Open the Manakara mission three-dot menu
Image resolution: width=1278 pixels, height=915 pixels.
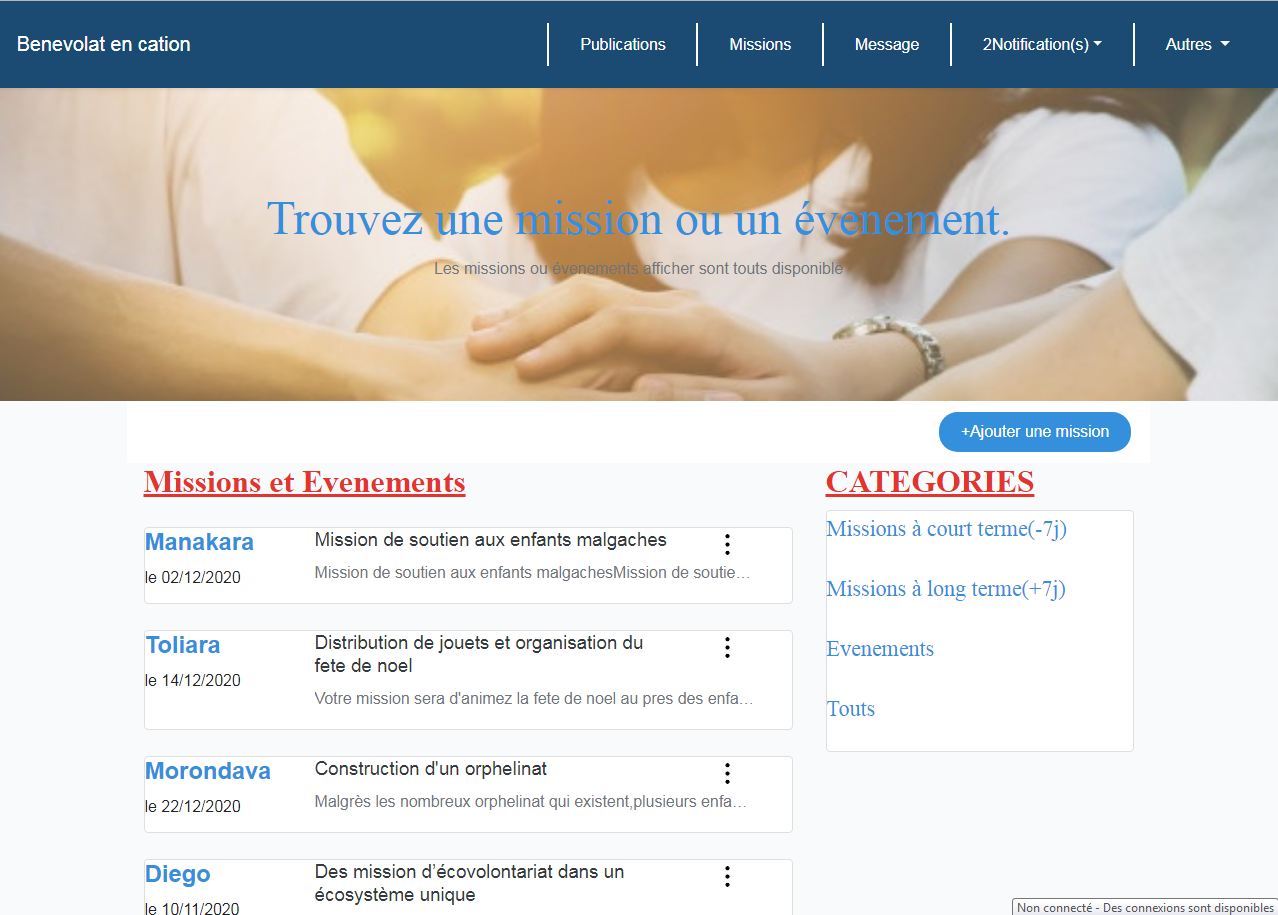coord(727,545)
